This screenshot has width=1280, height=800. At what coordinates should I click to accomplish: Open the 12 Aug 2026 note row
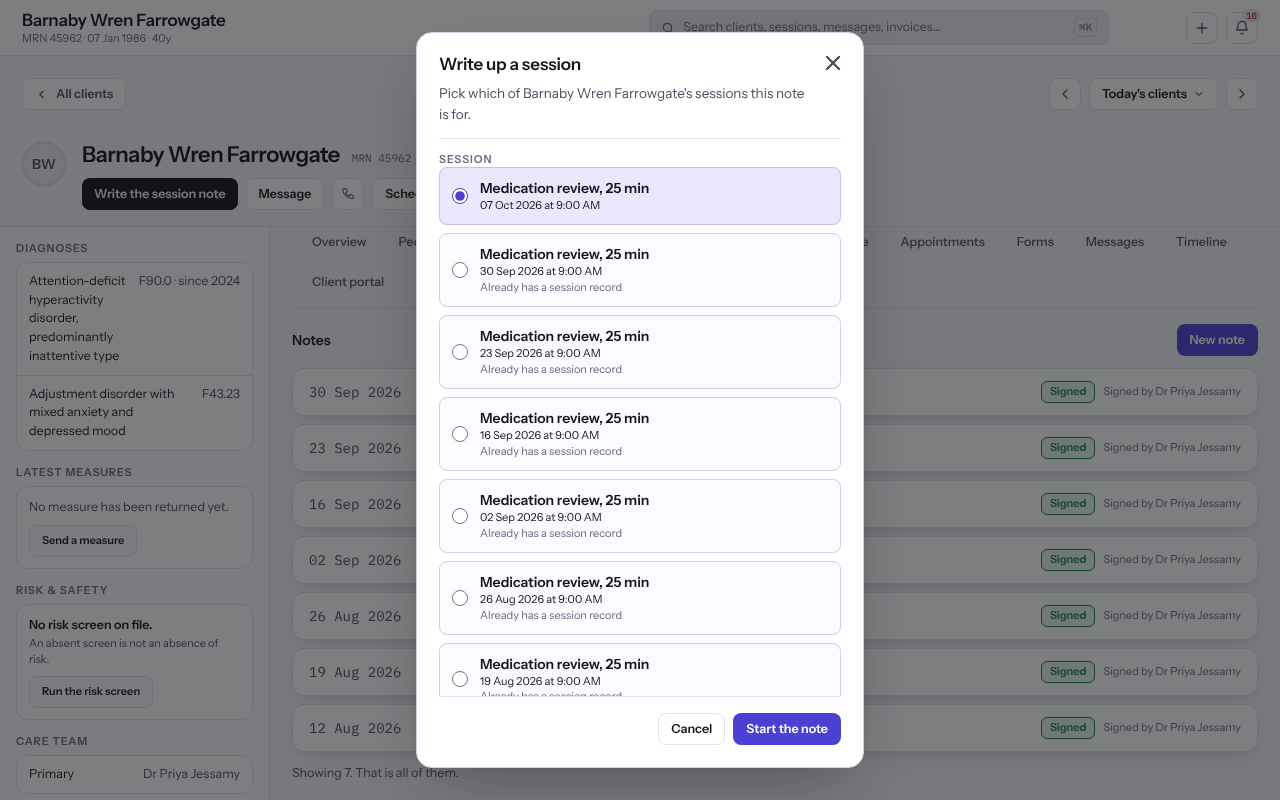775,728
